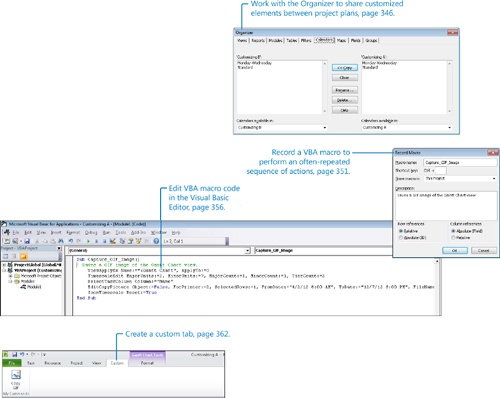Screen dimensions: 500x398
Task: Open the Views tab in Organizer
Action: [242, 40]
